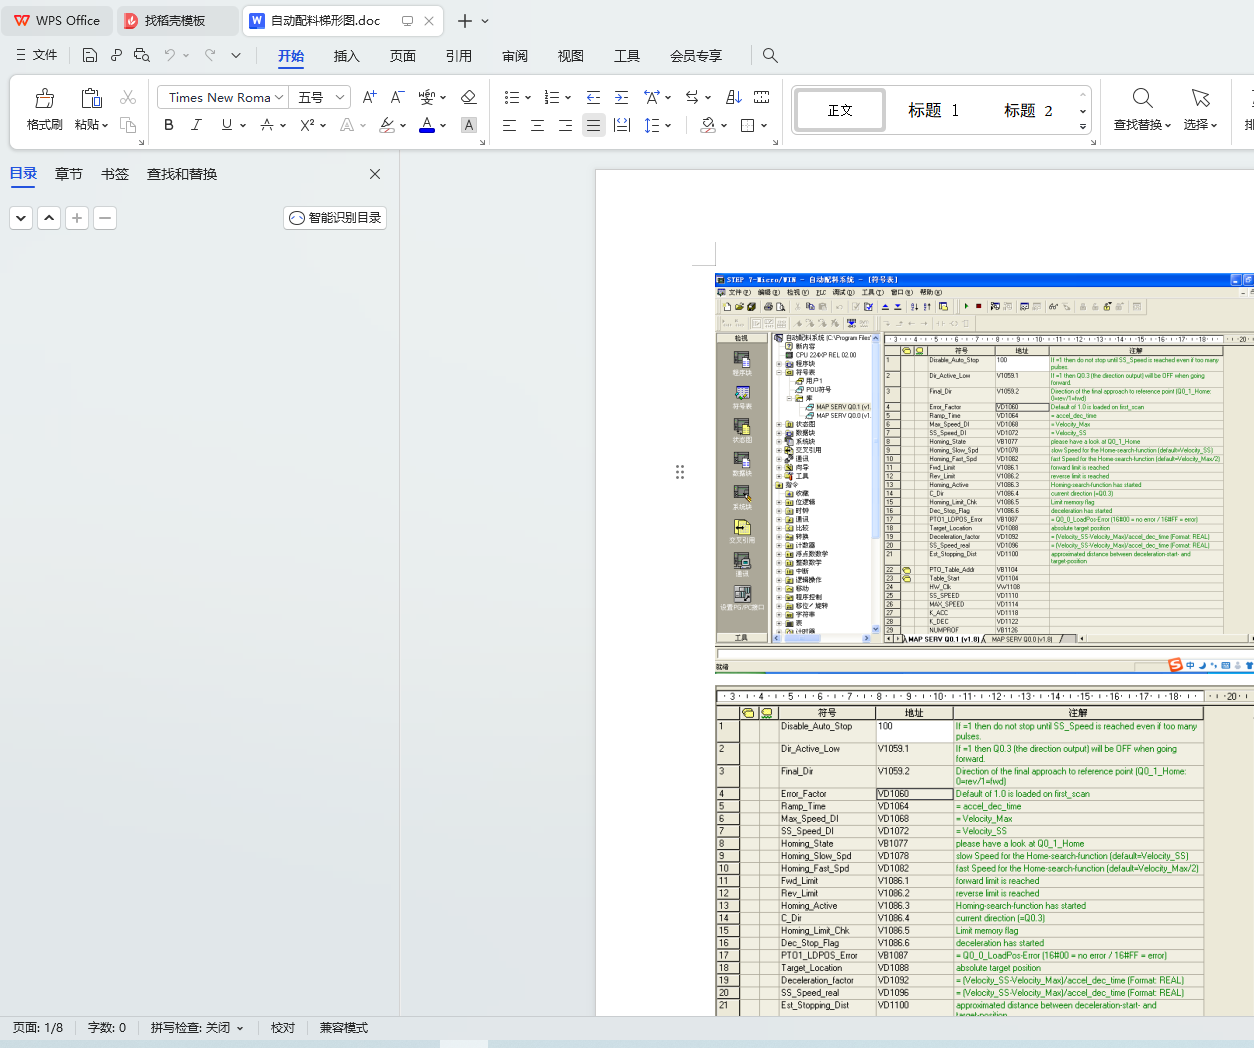Open the 章节 tab in navigation pane
This screenshot has width=1254, height=1048.
[69, 174]
